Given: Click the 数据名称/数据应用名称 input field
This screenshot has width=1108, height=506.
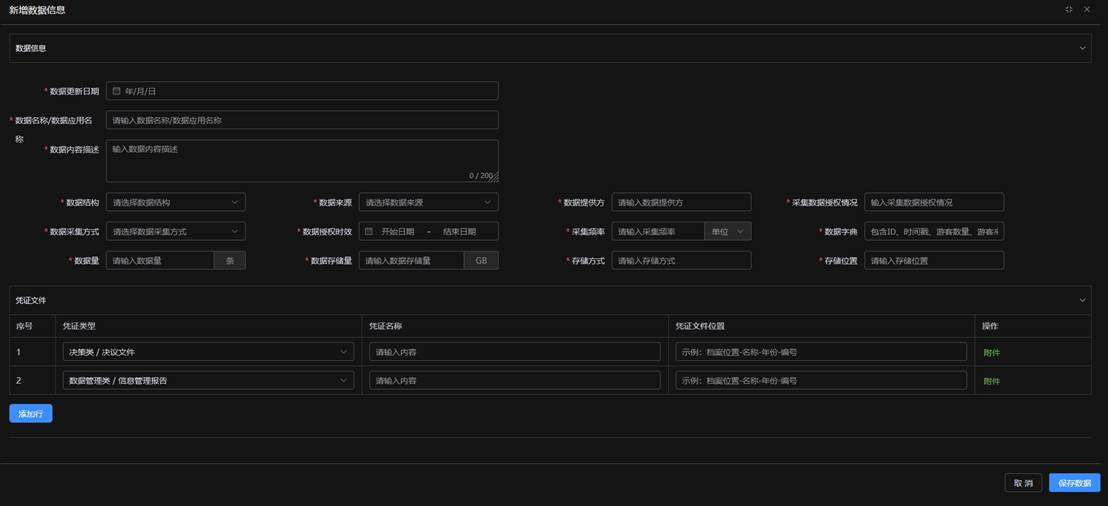Looking at the screenshot, I should point(301,120).
